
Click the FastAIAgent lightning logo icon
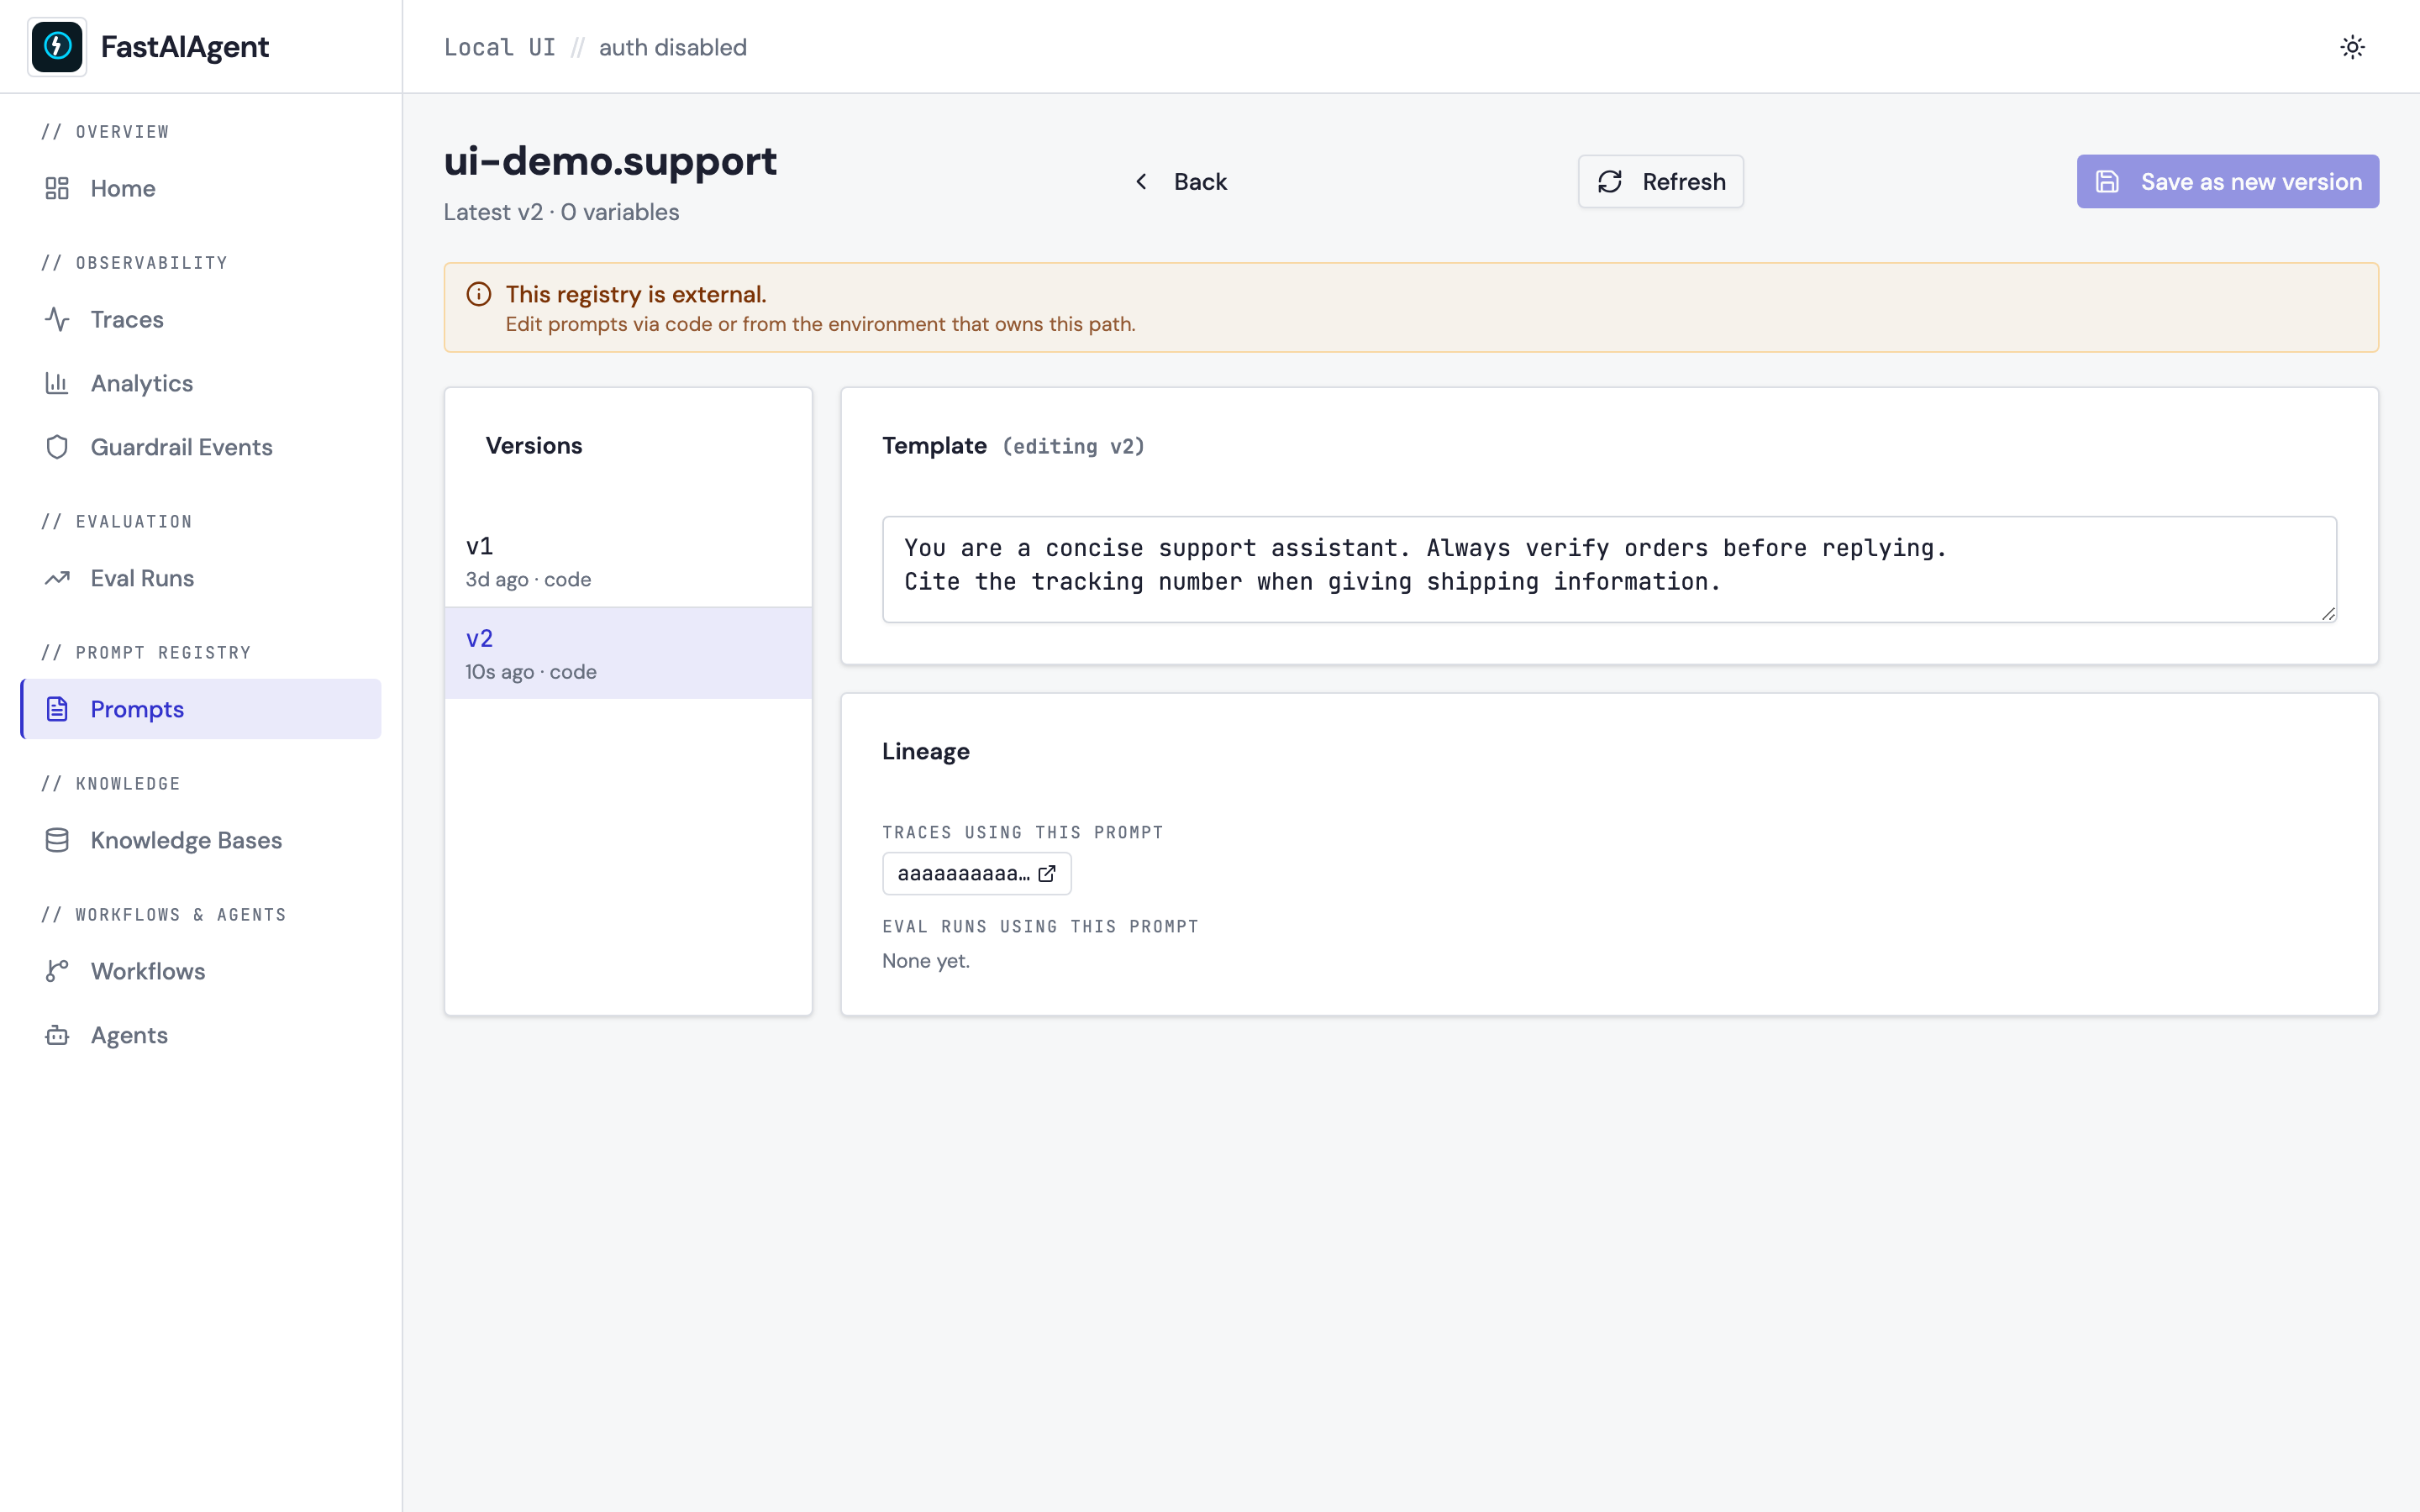point(57,46)
